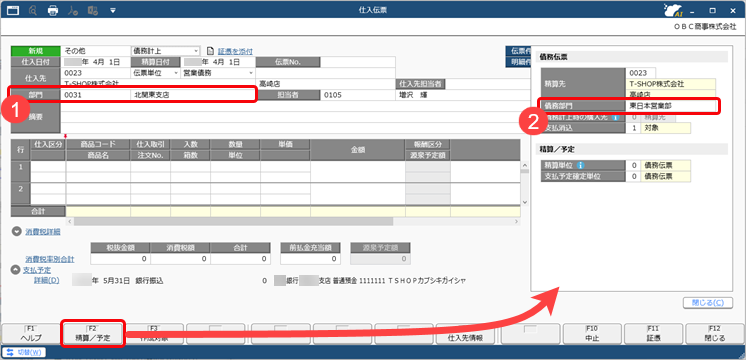The width and height of the screenshot is (746, 360).
Task: Open the quick access toolbar dropdown arrow
Action: pyautogui.click(x=113, y=10)
